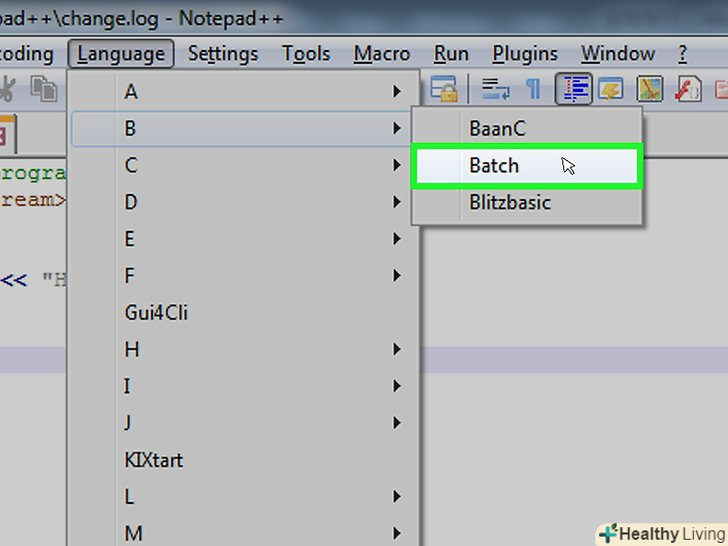The image size is (728, 546).
Task: Choose the Gui4Cli language
Action: (244, 312)
